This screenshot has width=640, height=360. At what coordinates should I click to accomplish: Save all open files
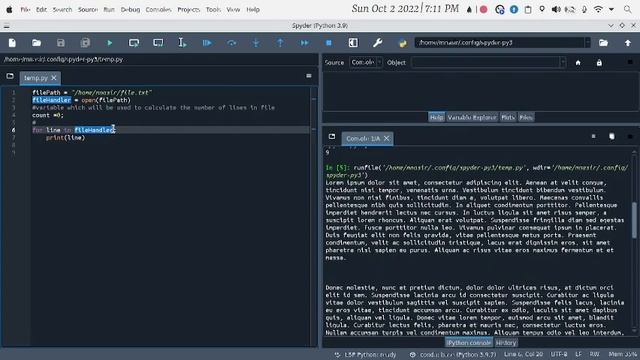[85, 43]
